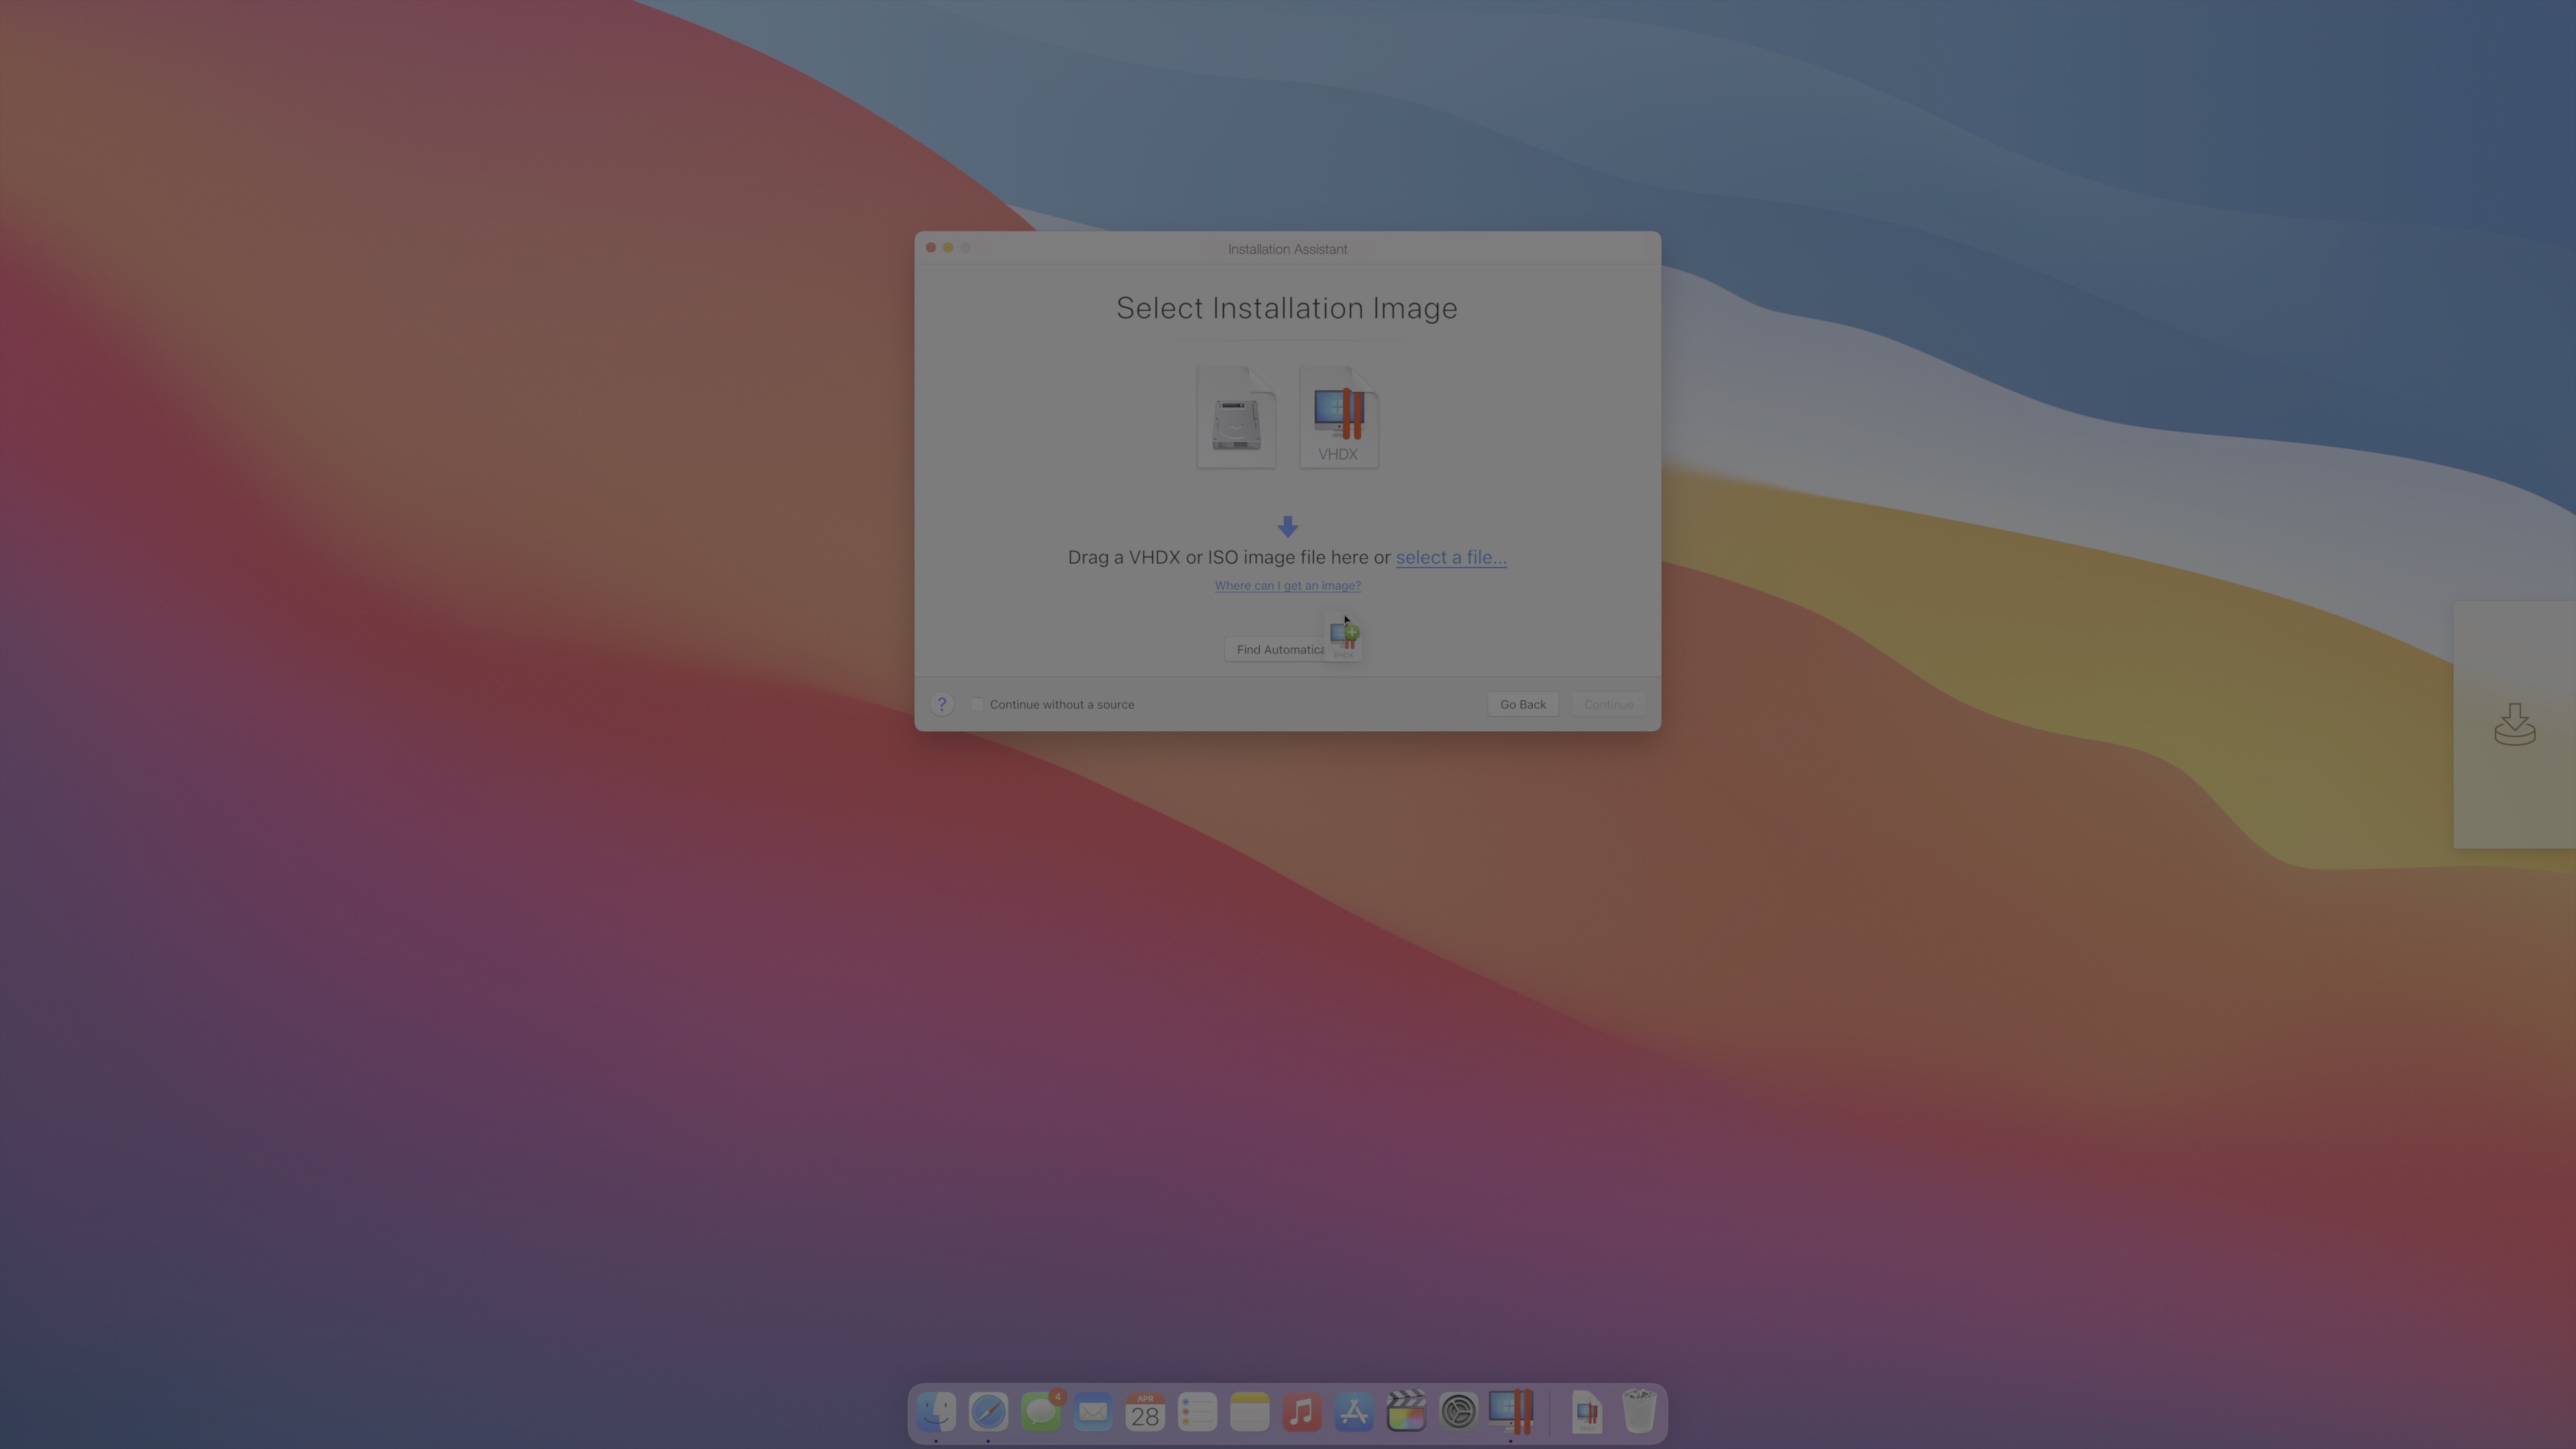
Task: Enable Continue without a source checkbox
Action: (x=978, y=704)
